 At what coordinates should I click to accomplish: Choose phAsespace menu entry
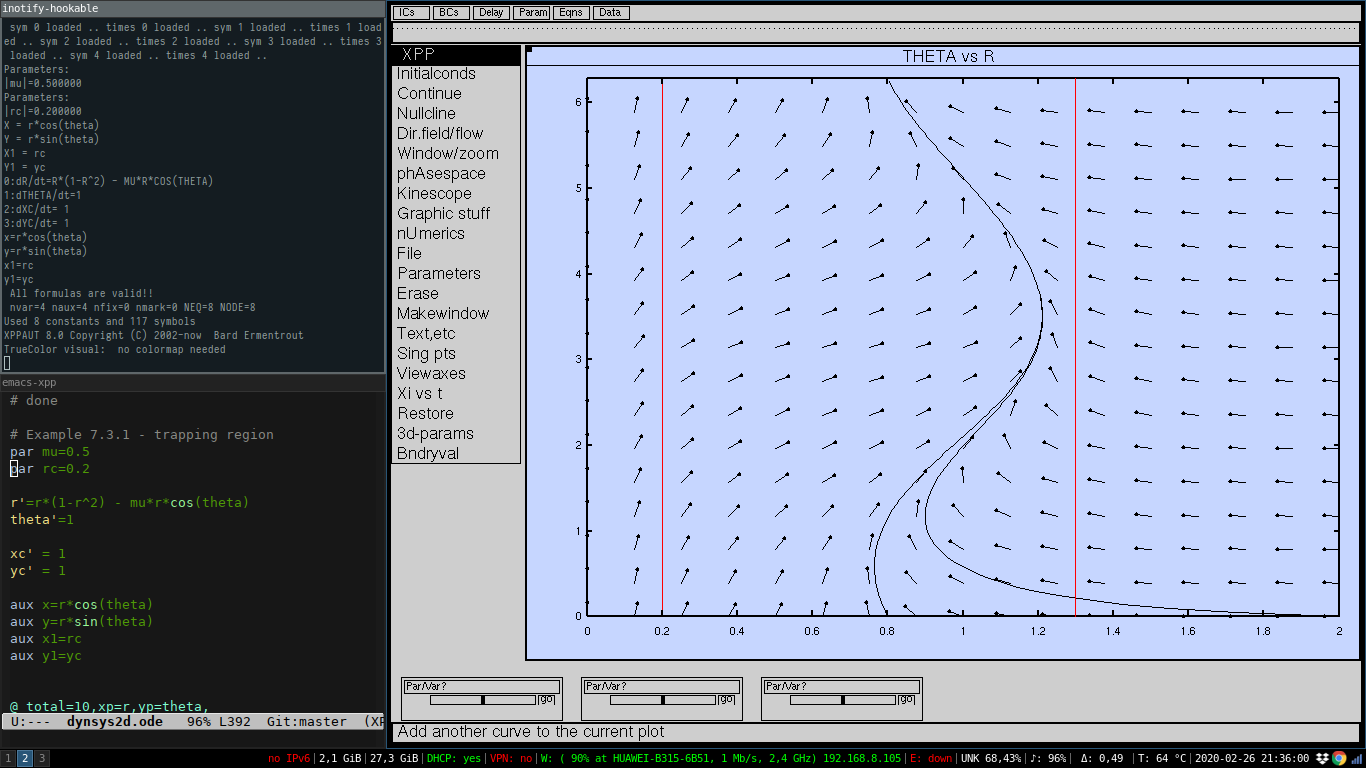[456, 174]
